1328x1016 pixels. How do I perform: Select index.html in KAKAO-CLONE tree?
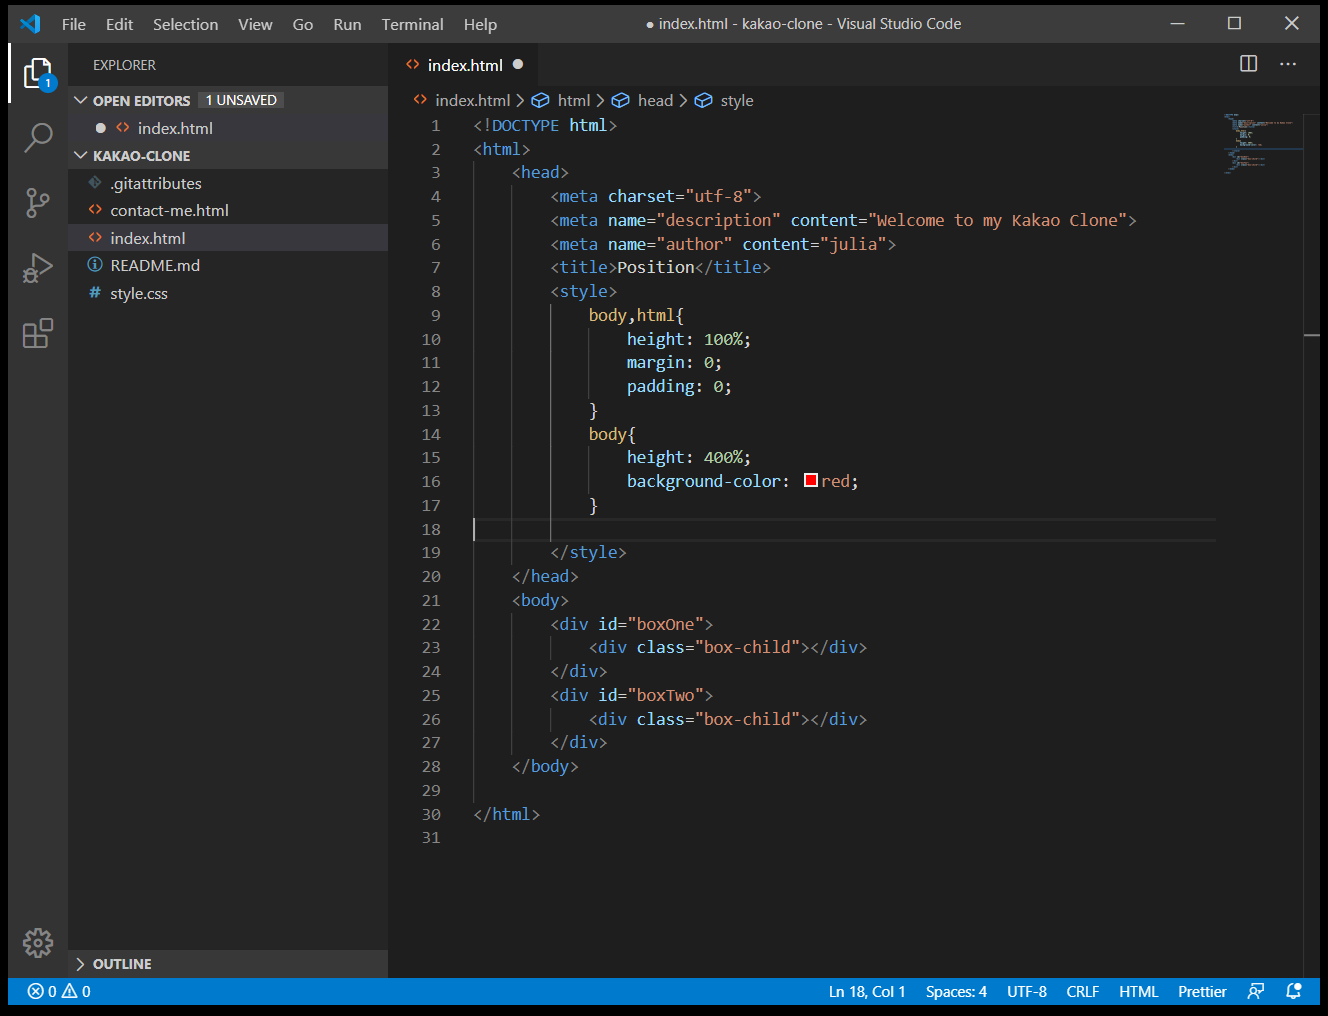(x=228, y=238)
